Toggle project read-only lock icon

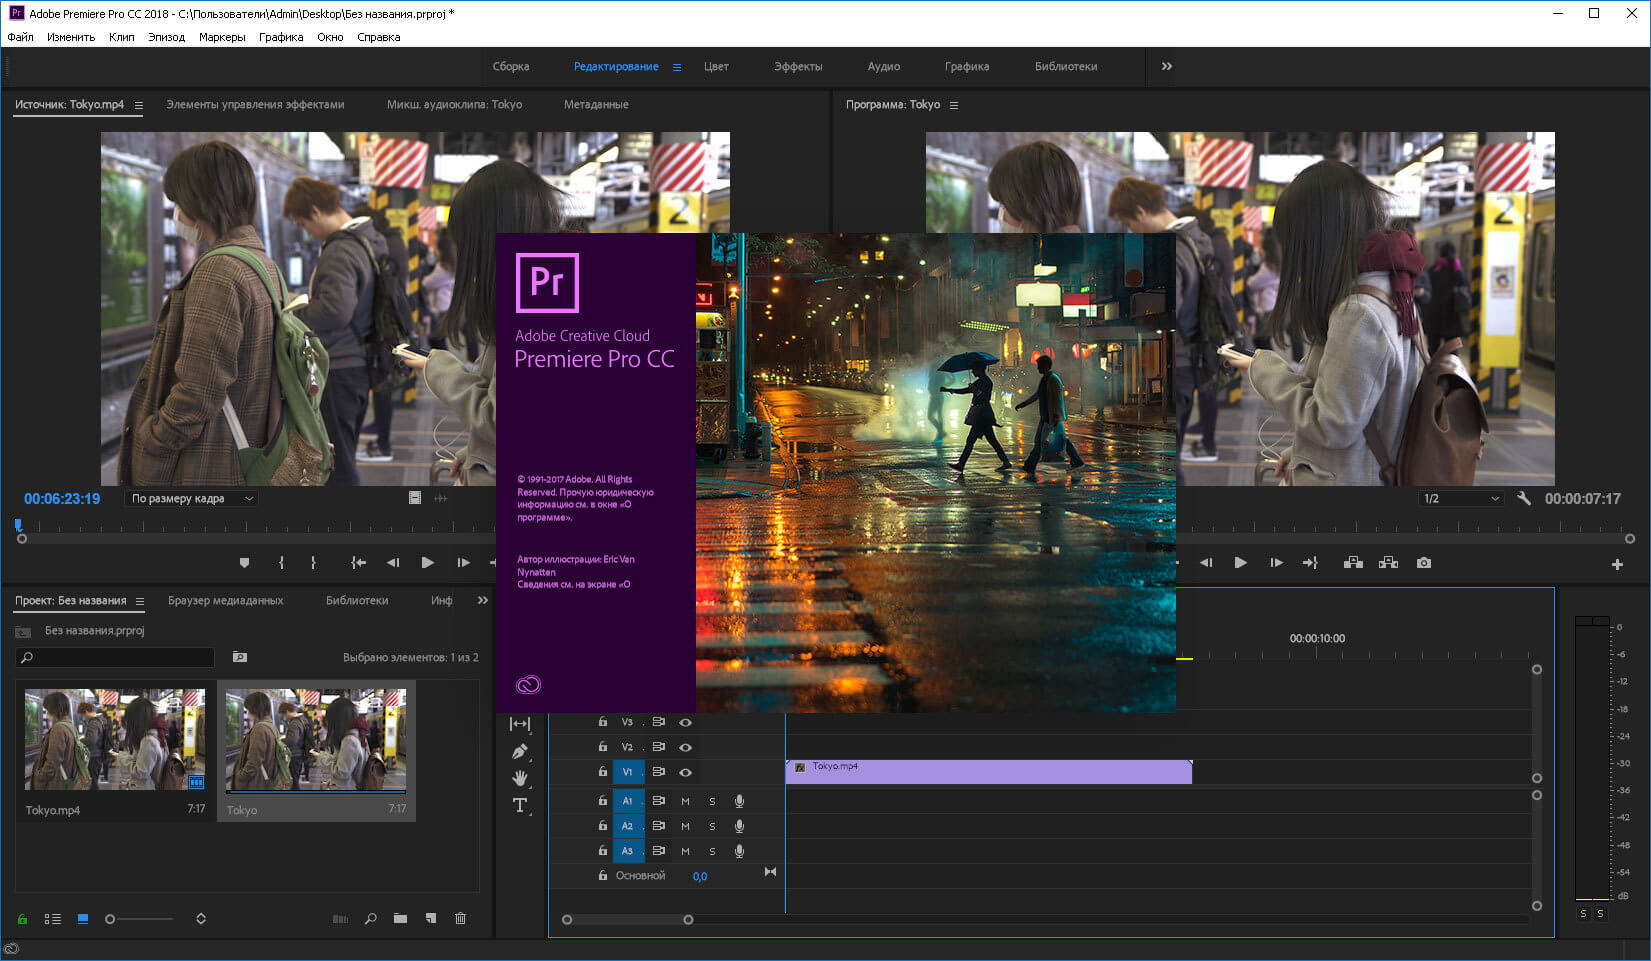(22, 918)
